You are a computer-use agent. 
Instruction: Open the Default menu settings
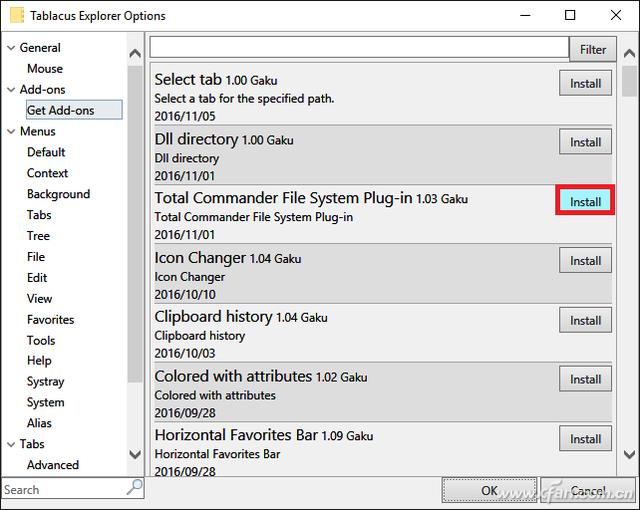click(46, 152)
